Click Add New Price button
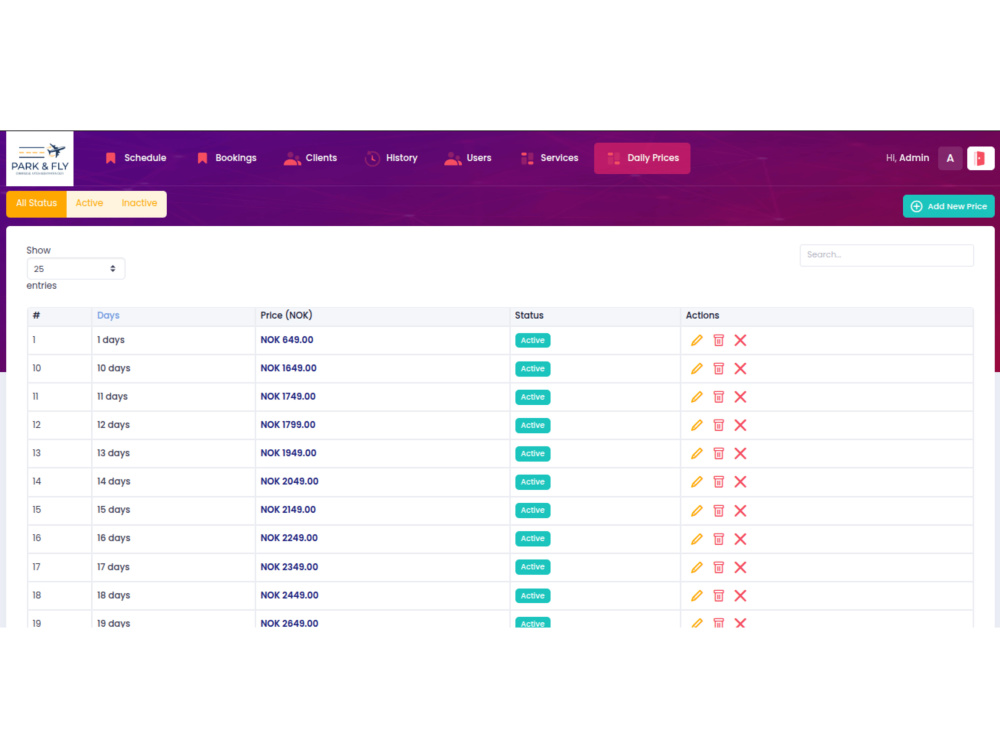The height and width of the screenshot is (750, 1000). pos(948,206)
